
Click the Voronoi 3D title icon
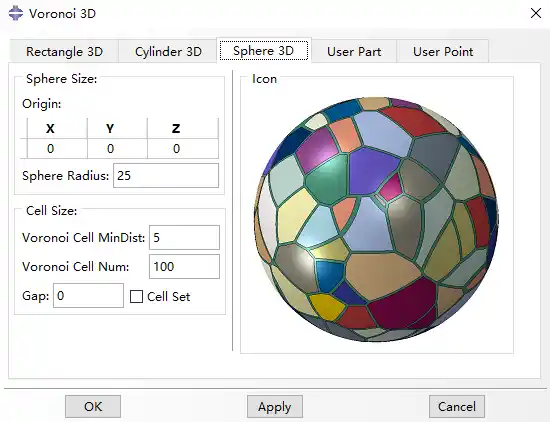click(x=16, y=13)
